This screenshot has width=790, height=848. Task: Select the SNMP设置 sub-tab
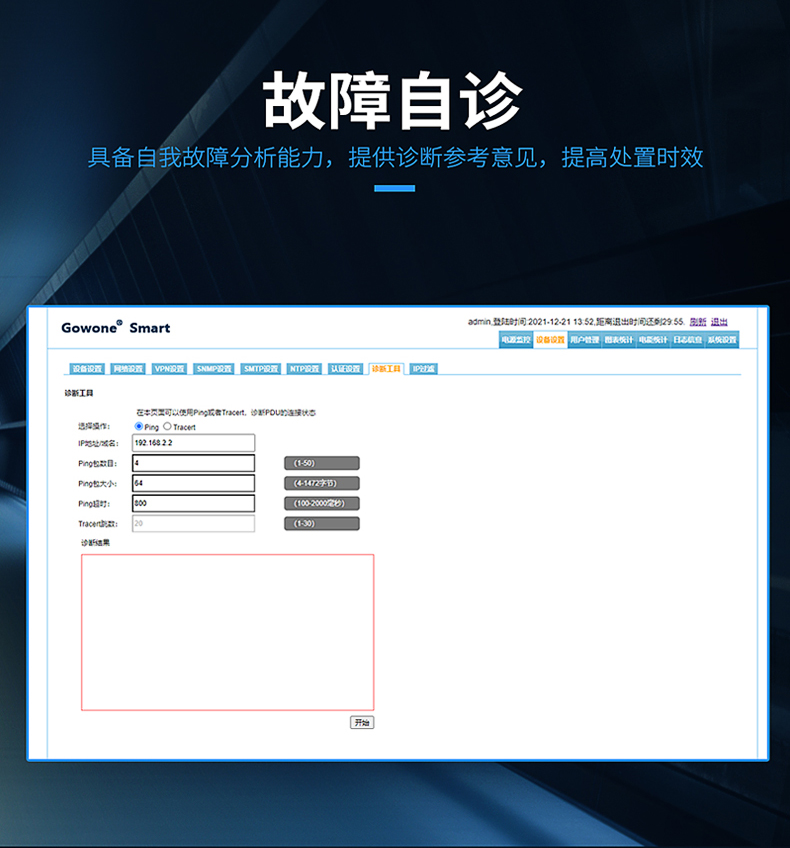point(213,369)
